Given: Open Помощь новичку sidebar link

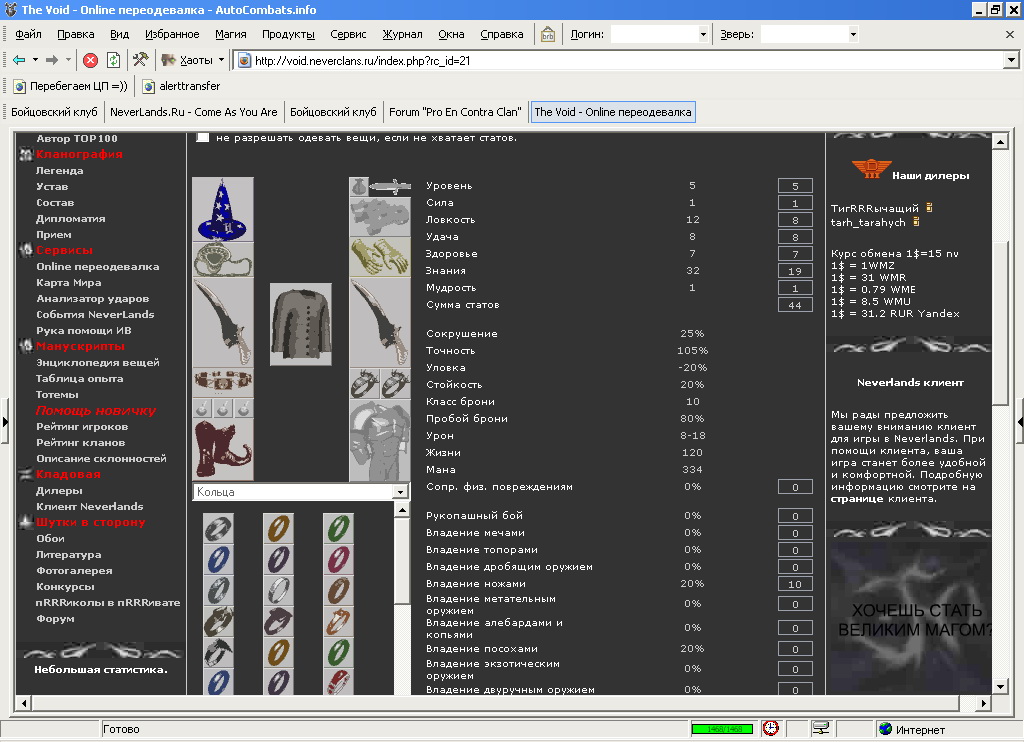Looking at the screenshot, I should point(95,411).
